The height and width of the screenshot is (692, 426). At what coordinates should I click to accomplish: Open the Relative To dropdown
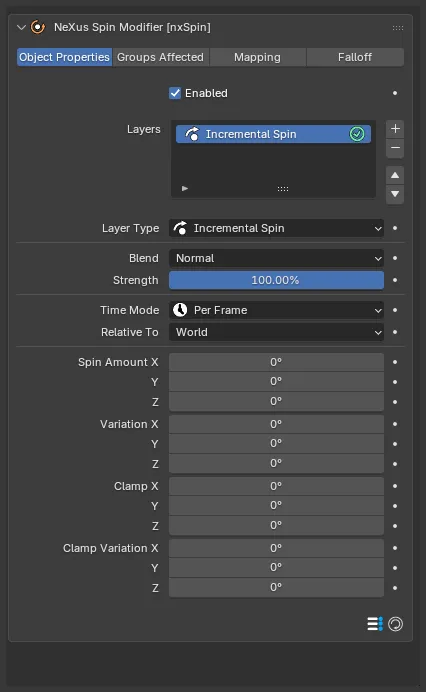pos(276,332)
